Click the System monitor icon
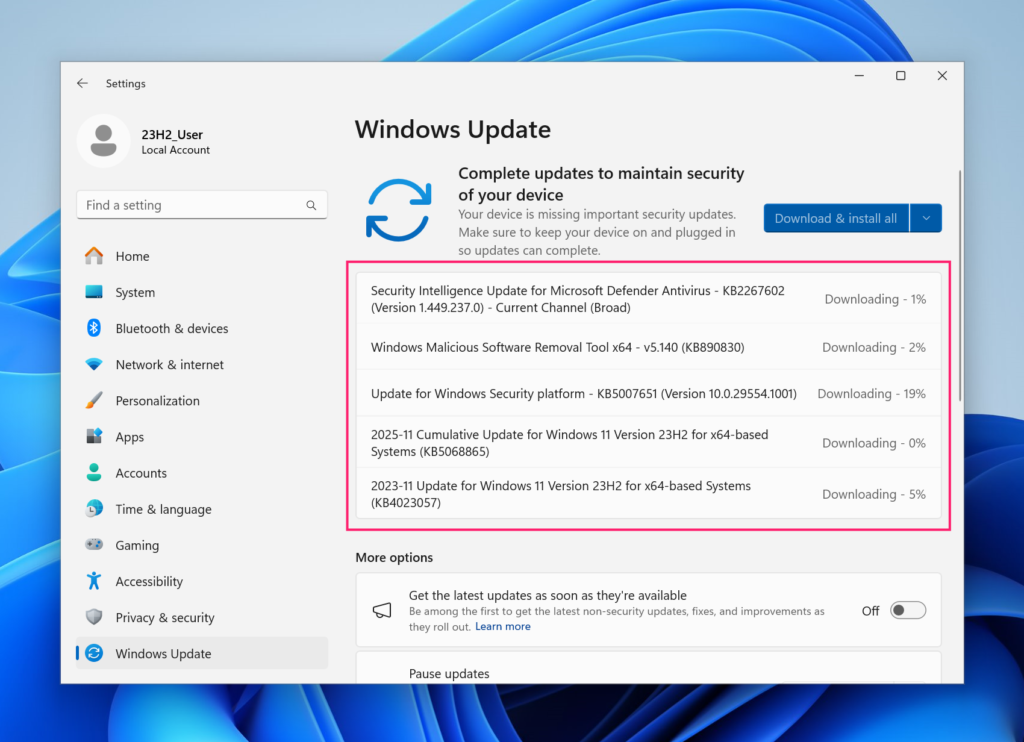1024x742 pixels. pyautogui.click(x=94, y=292)
